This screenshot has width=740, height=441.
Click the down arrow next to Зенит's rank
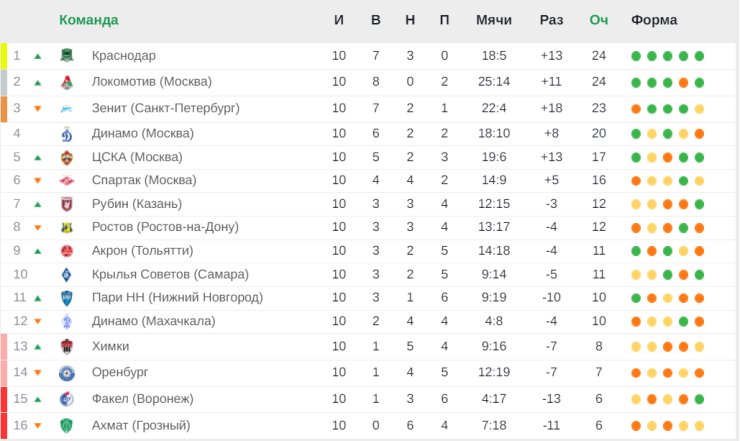pyautogui.click(x=38, y=109)
